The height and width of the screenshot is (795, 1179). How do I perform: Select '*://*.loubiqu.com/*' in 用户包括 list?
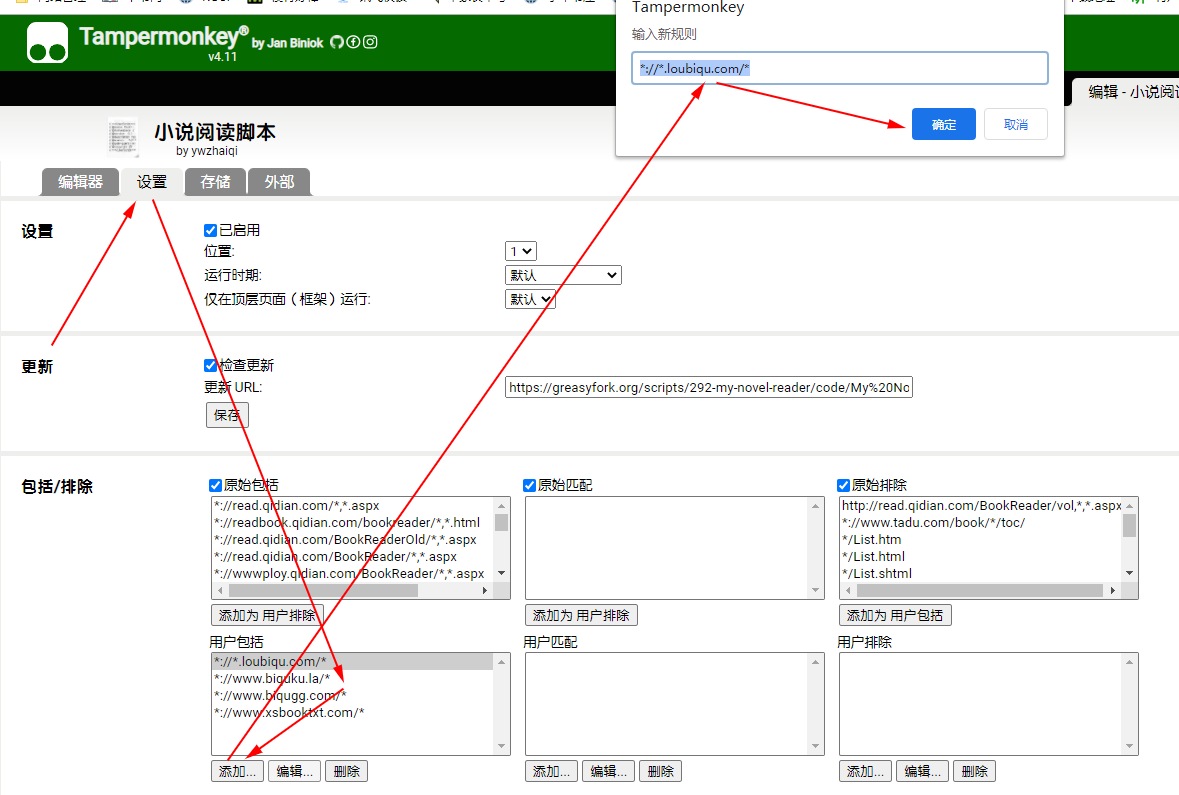352,662
